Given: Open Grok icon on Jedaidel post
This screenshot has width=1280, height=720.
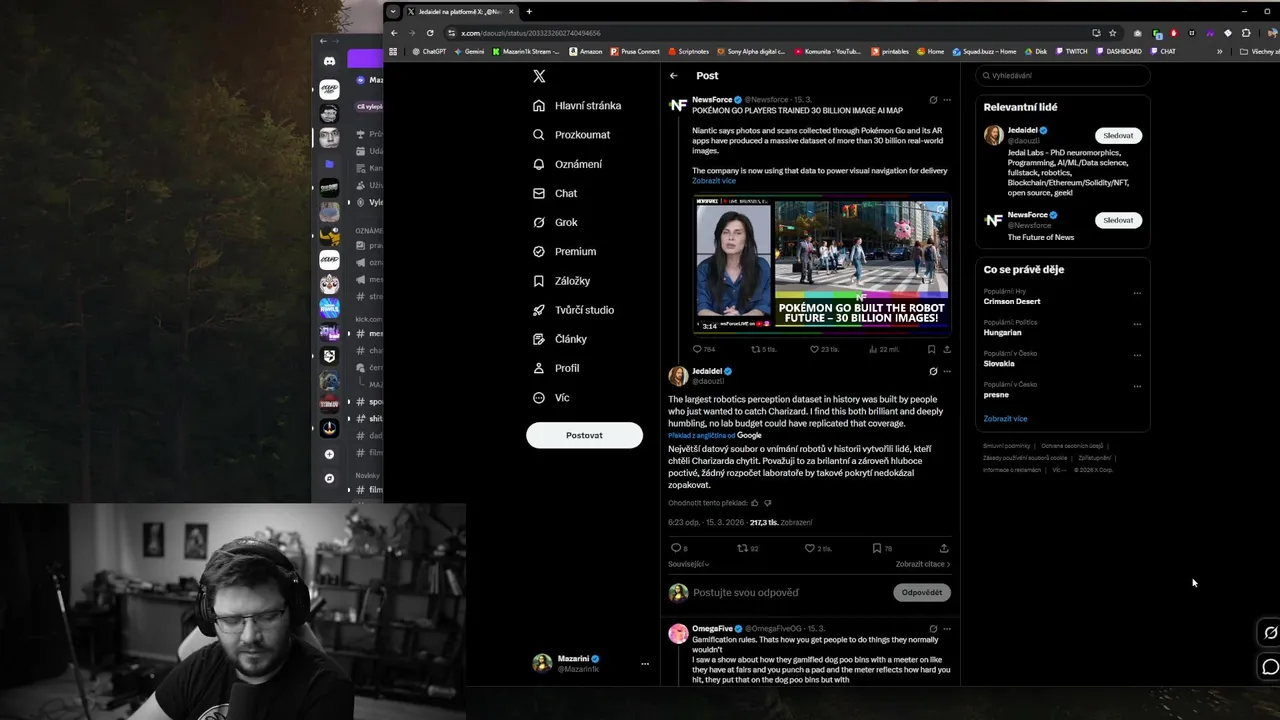Looking at the screenshot, I should coord(933,371).
